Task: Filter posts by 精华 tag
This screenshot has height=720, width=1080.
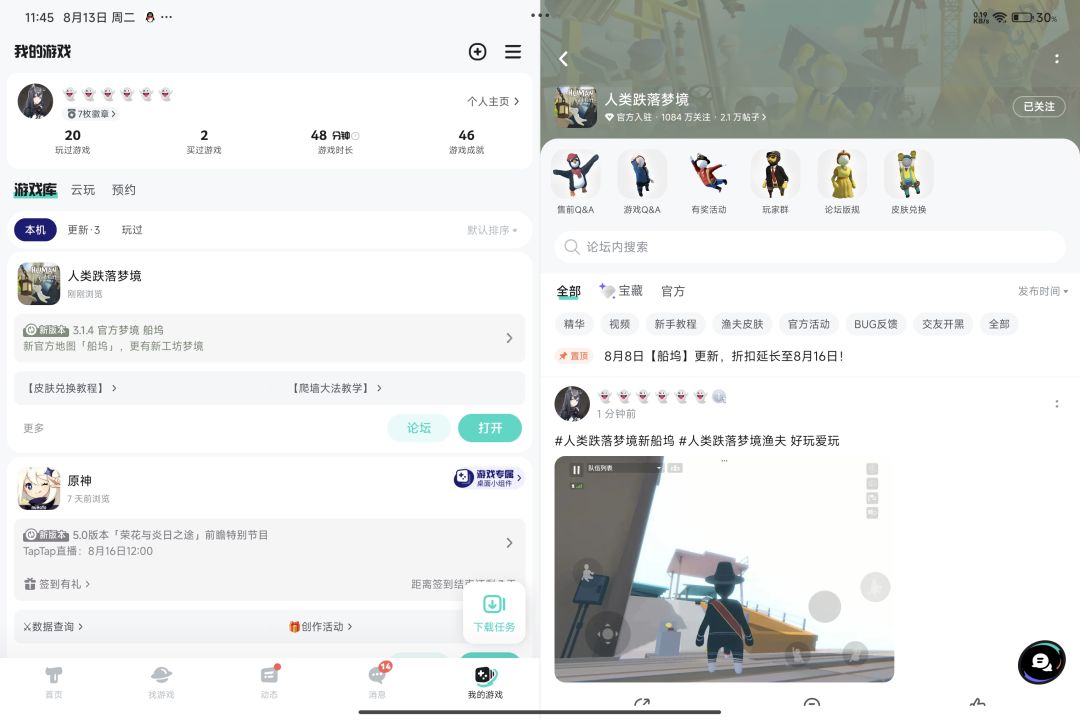Action: [x=574, y=324]
